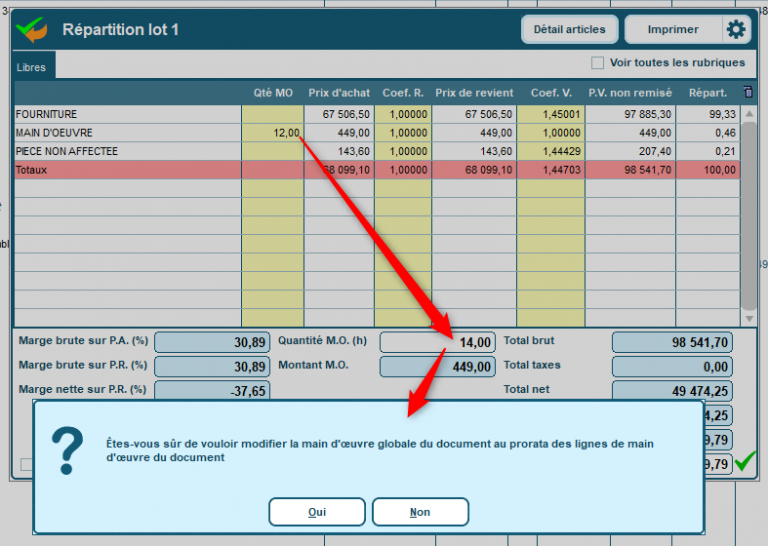This screenshot has width=768, height=546.
Task: Click Qté MO cell of MAIN D'OEUVRE
Action: (272, 133)
